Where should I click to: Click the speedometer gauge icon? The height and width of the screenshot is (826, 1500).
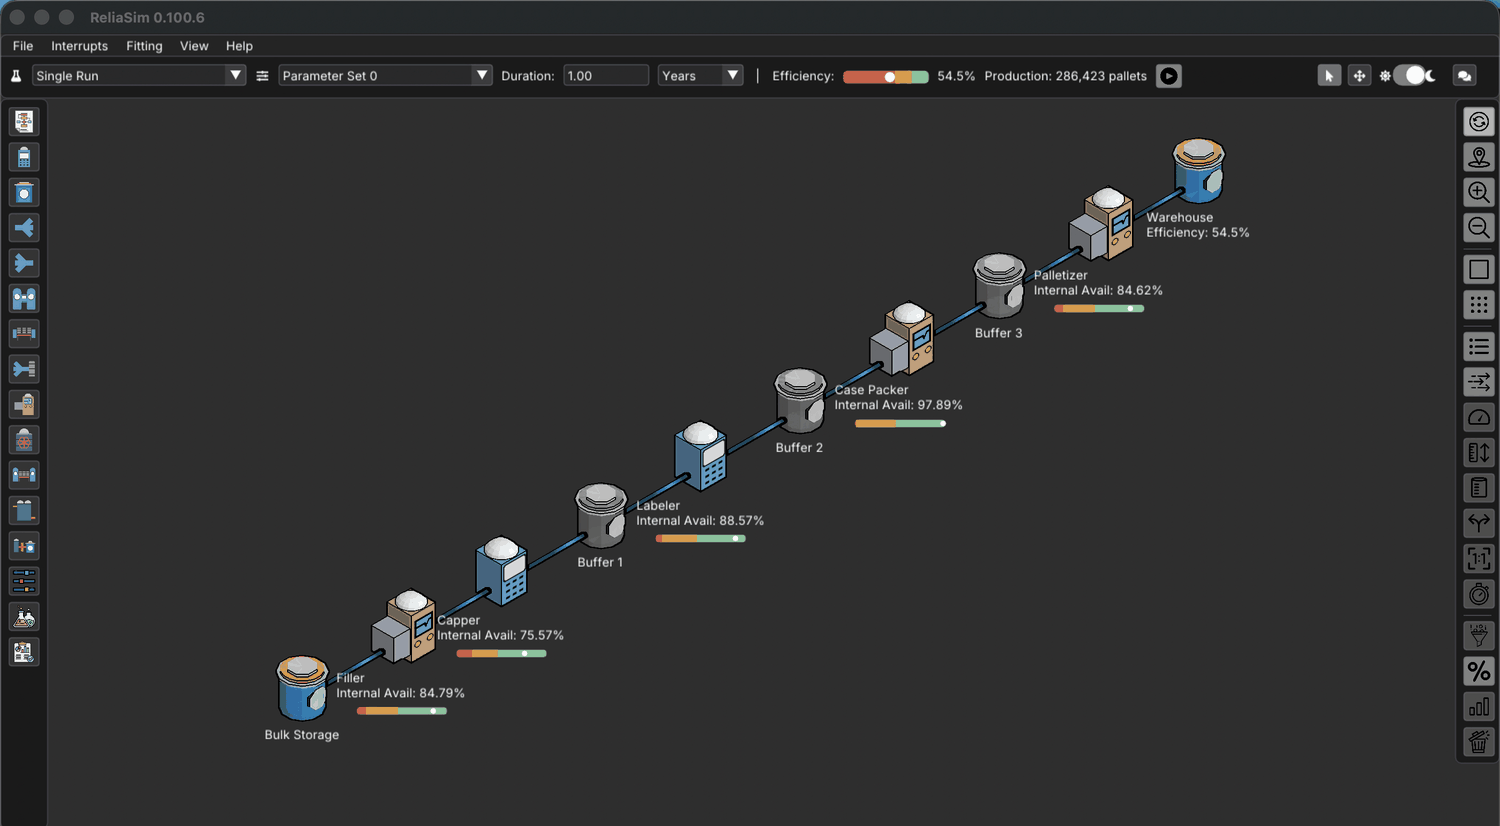click(x=1479, y=417)
